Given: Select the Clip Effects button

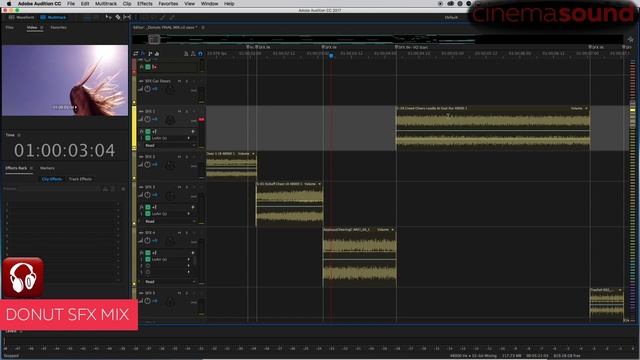Looking at the screenshot, I should coord(52,179).
